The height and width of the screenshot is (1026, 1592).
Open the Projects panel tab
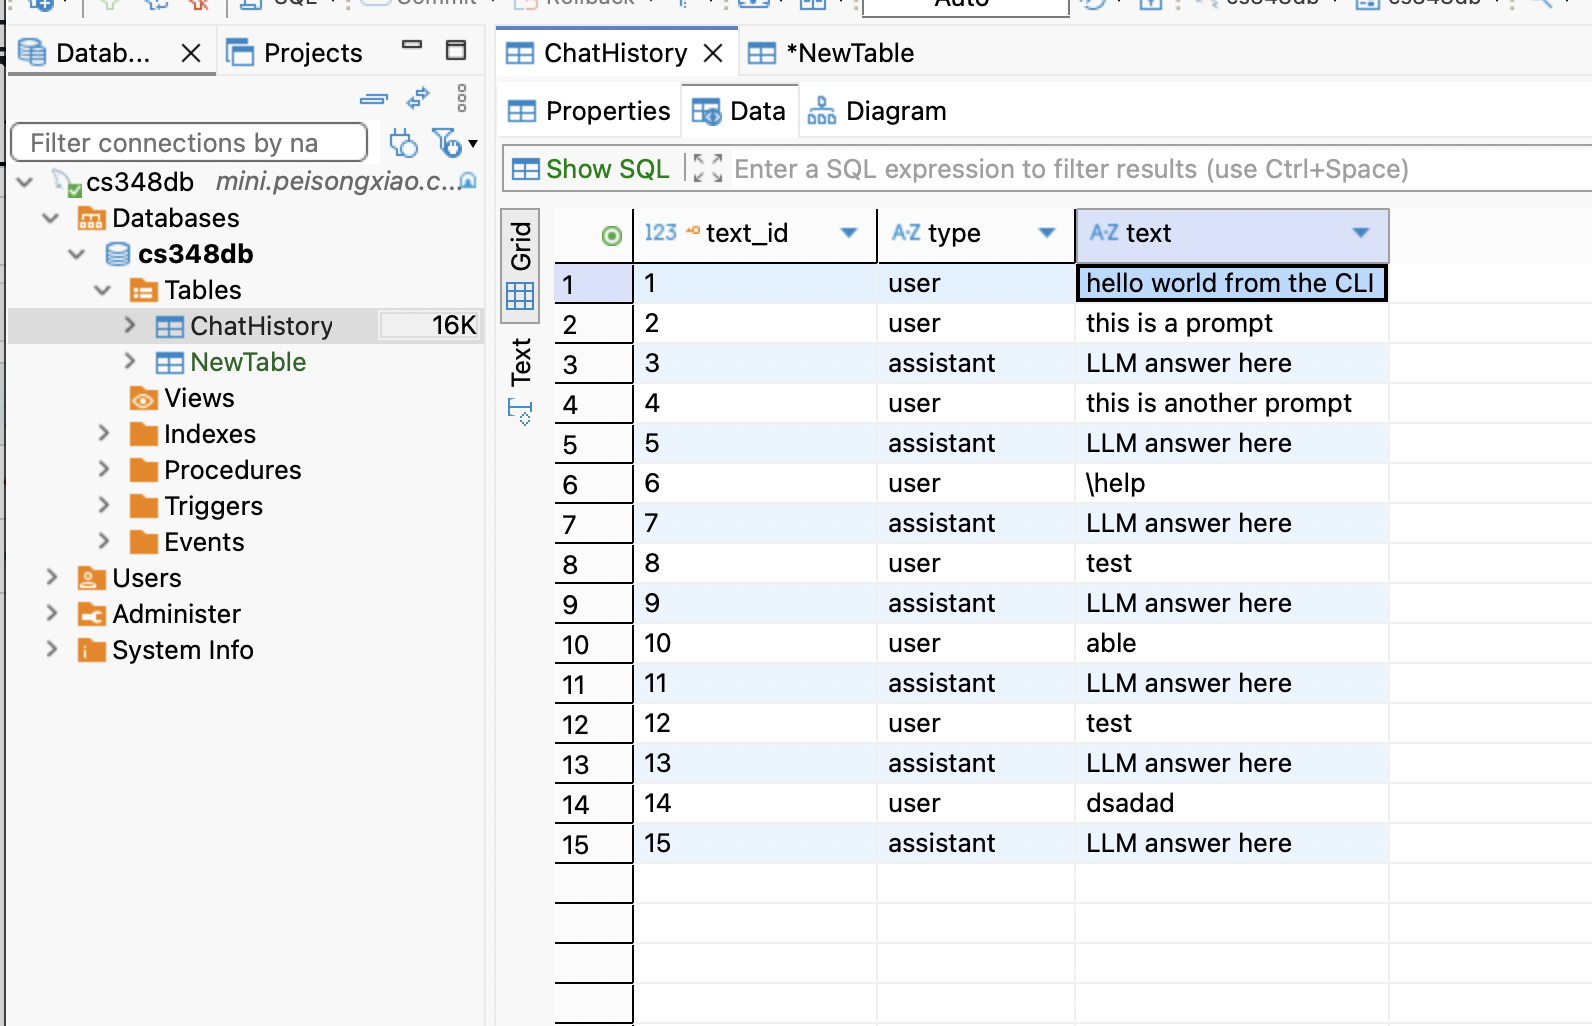295,53
